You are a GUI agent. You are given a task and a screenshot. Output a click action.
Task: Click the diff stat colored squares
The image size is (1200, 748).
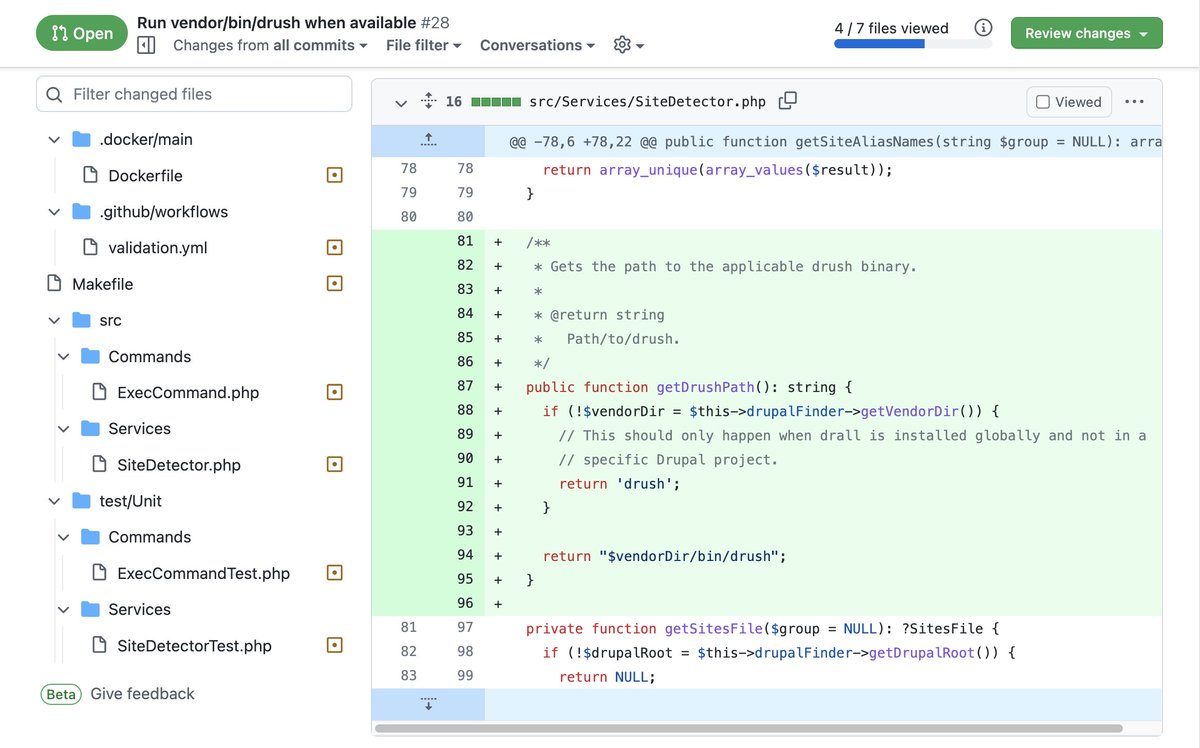(x=496, y=102)
